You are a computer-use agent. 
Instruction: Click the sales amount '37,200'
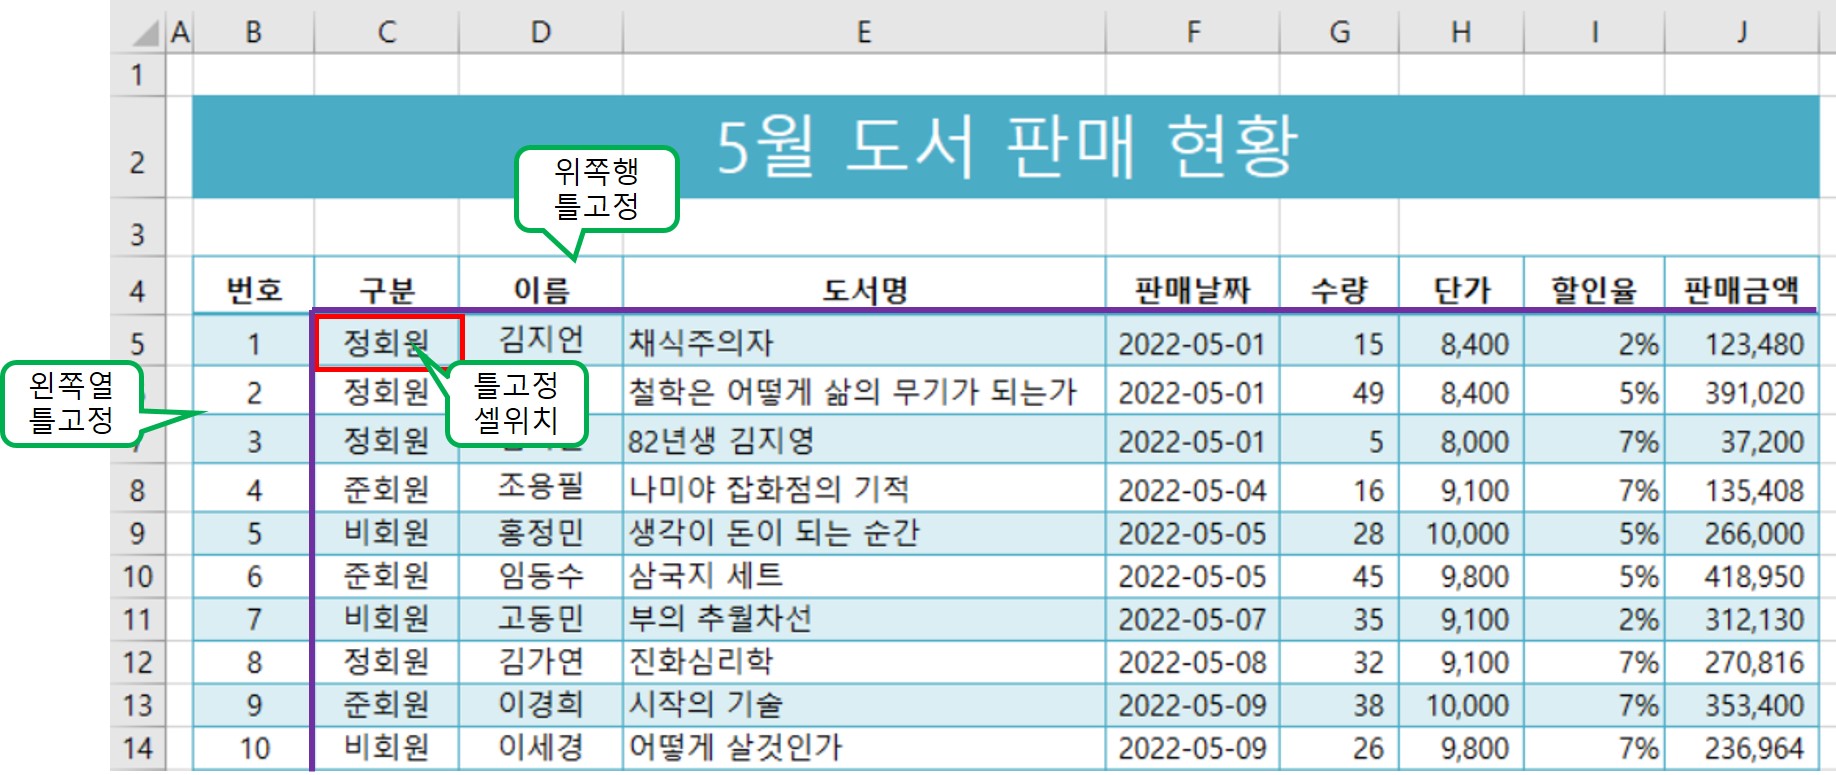[x=1742, y=441]
